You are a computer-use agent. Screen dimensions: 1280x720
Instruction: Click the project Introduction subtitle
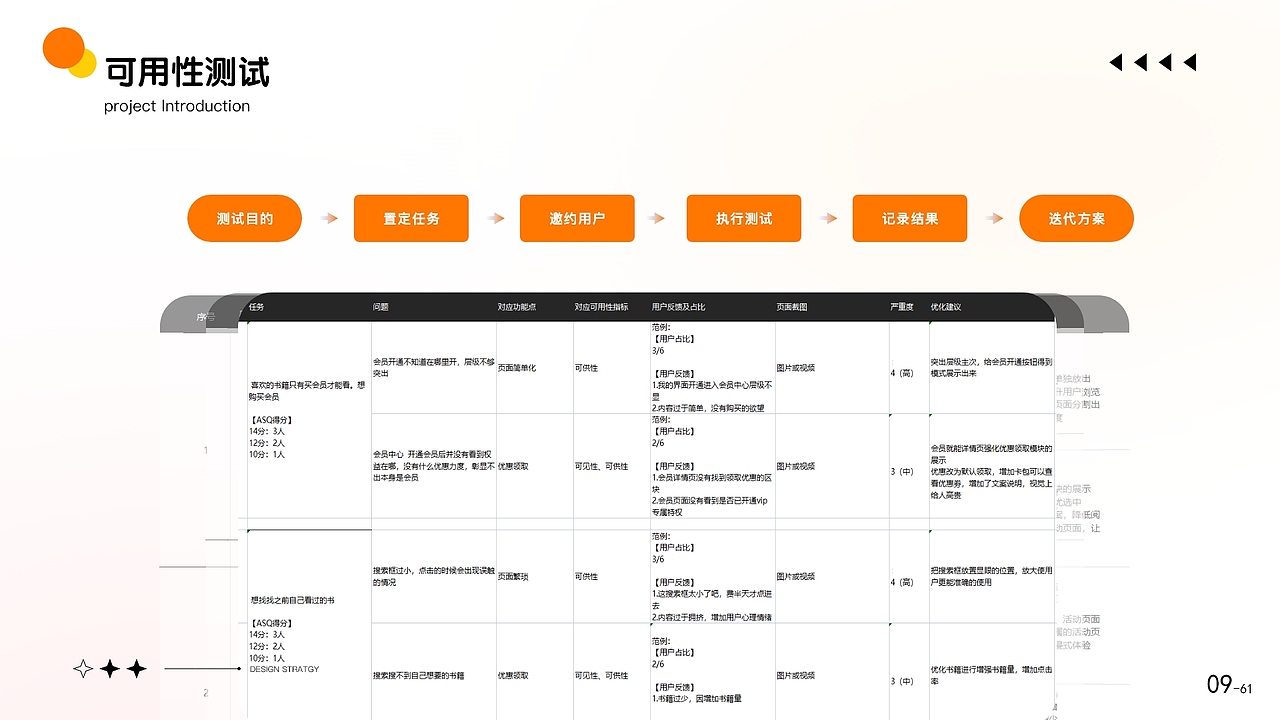point(177,106)
